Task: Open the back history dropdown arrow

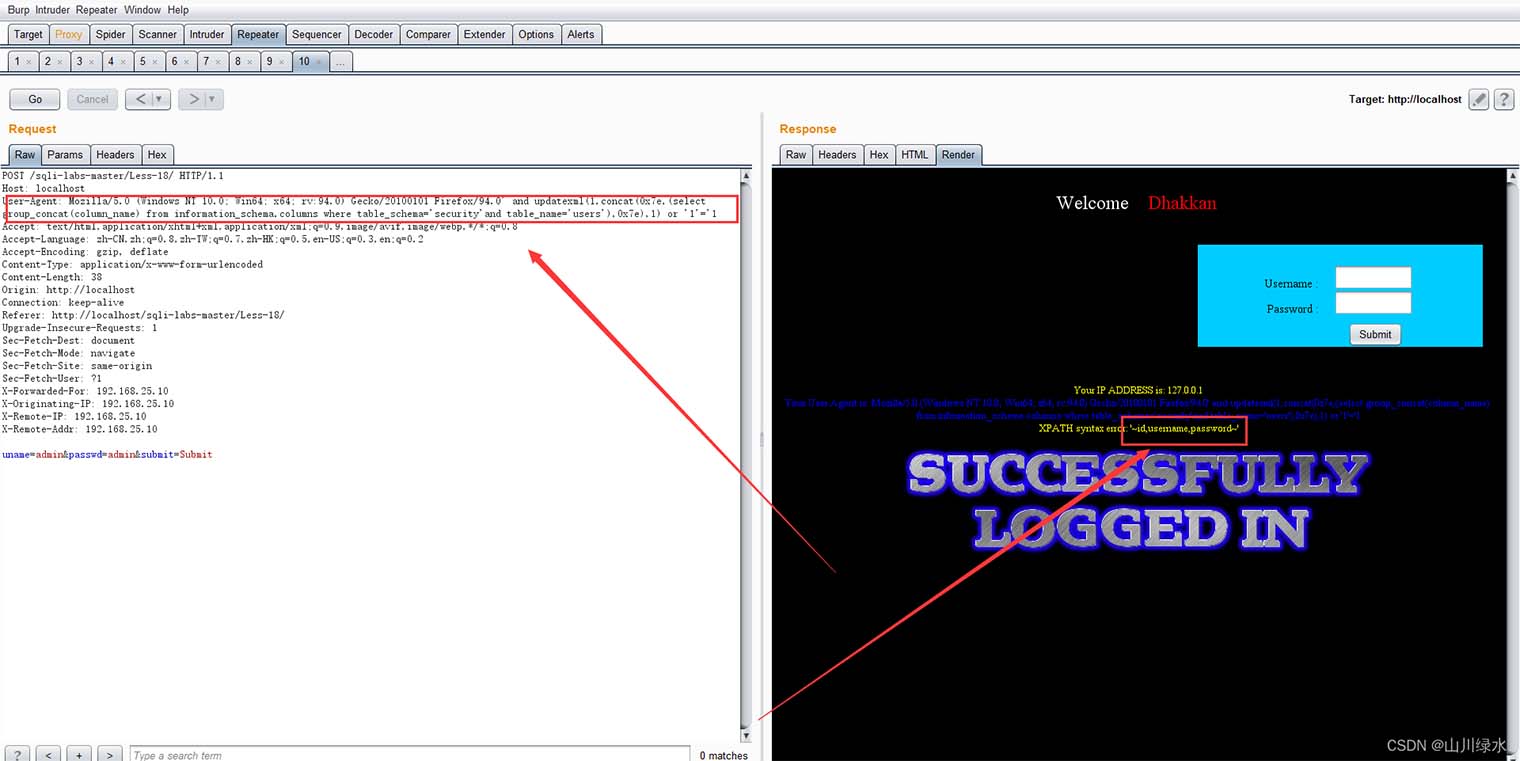Action: [x=161, y=99]
